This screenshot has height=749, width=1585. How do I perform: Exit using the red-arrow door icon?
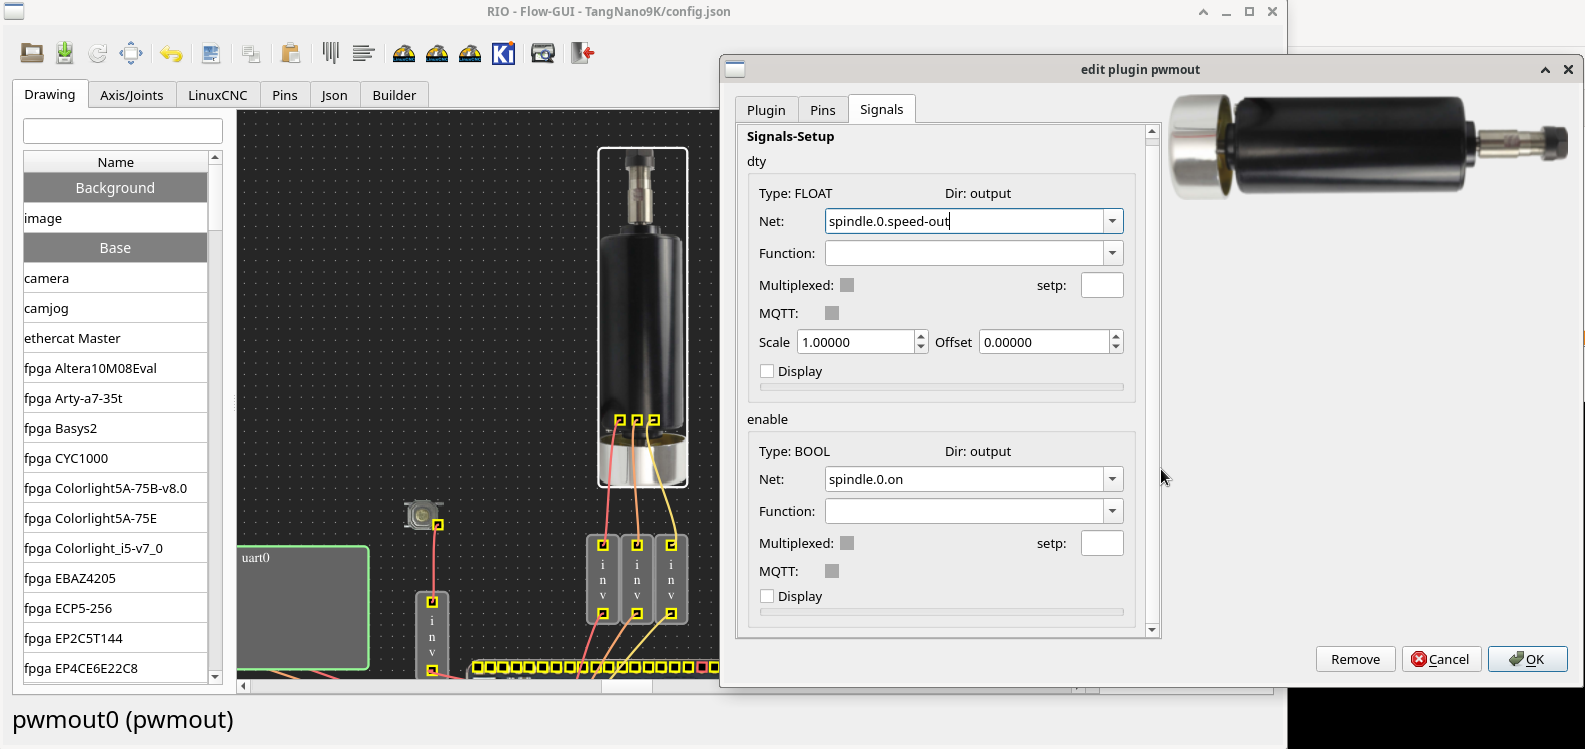(583, 53)
